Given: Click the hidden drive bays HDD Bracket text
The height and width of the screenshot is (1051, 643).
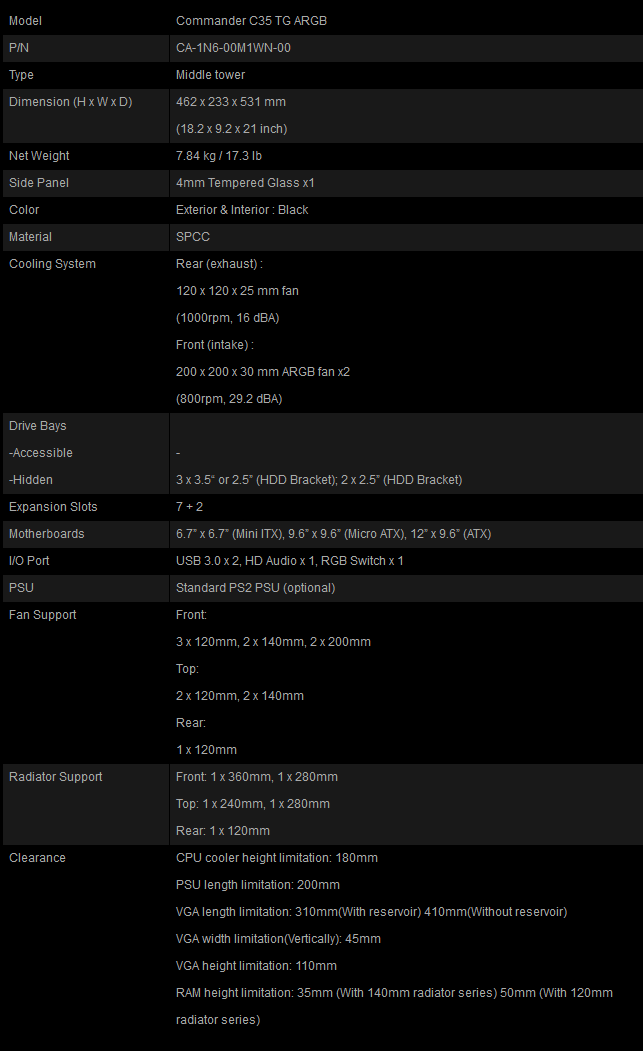Looking at the screenshot, I should coord(319,480).
